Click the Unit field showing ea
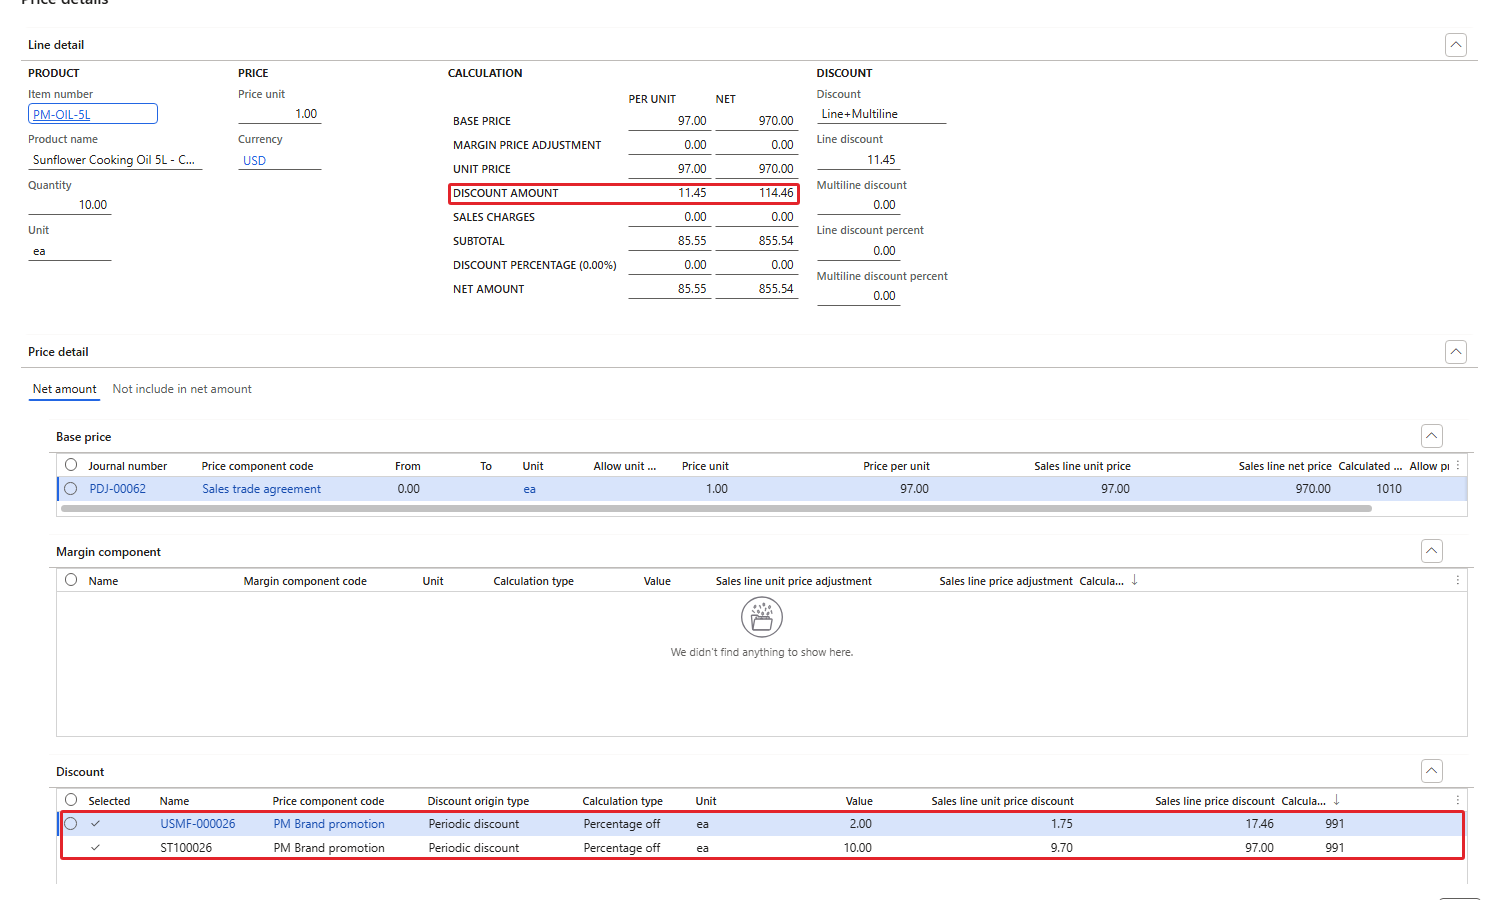1495x900 pixels. coord(69,251)
